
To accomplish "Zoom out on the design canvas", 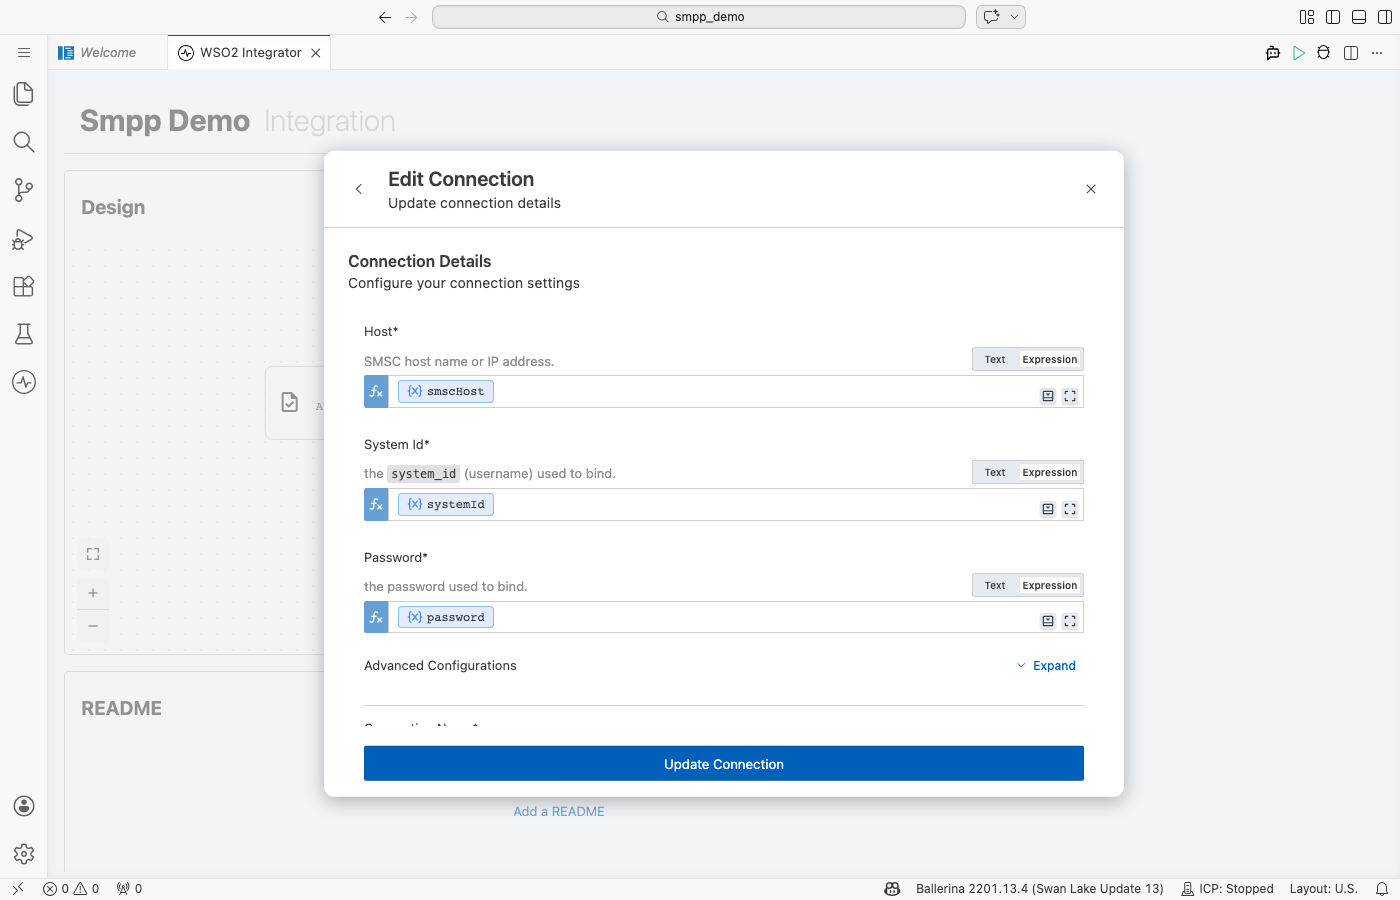I will tap(93, 626).
